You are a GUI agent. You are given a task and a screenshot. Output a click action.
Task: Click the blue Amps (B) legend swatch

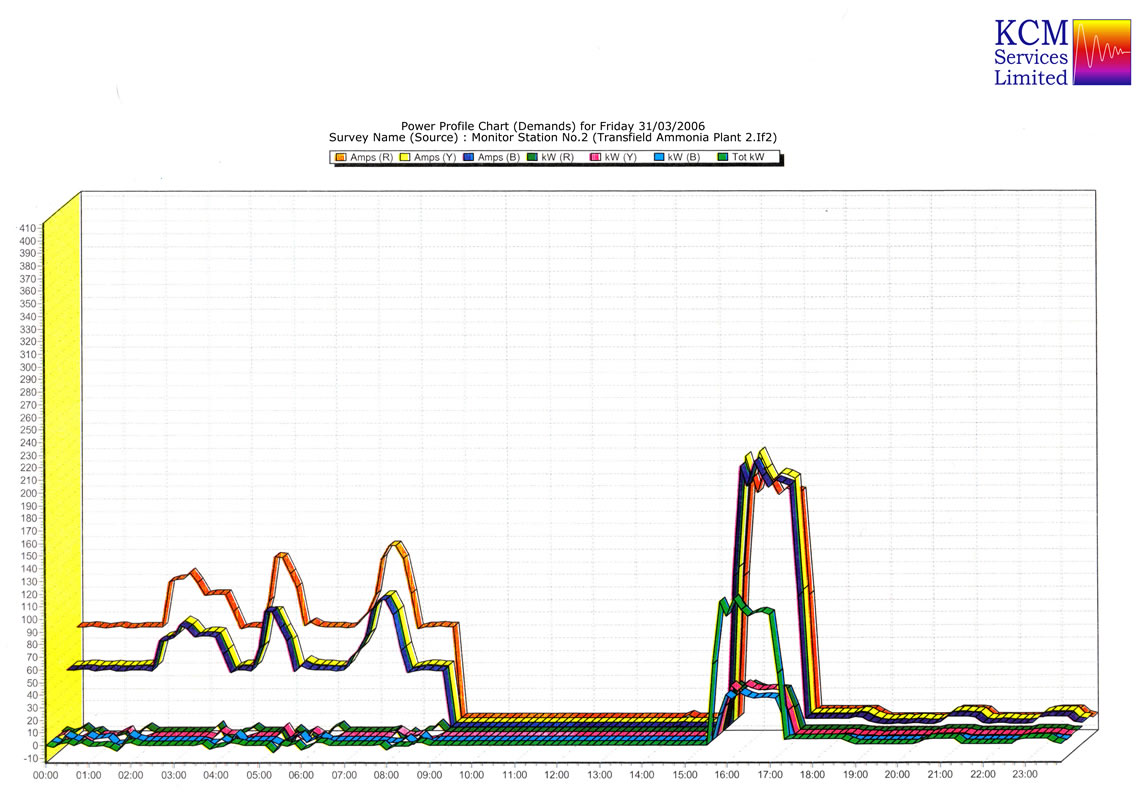tap(469, 157)
